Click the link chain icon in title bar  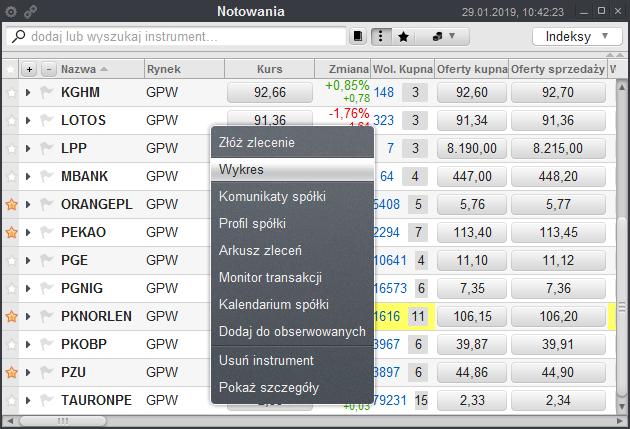point(31,11)
